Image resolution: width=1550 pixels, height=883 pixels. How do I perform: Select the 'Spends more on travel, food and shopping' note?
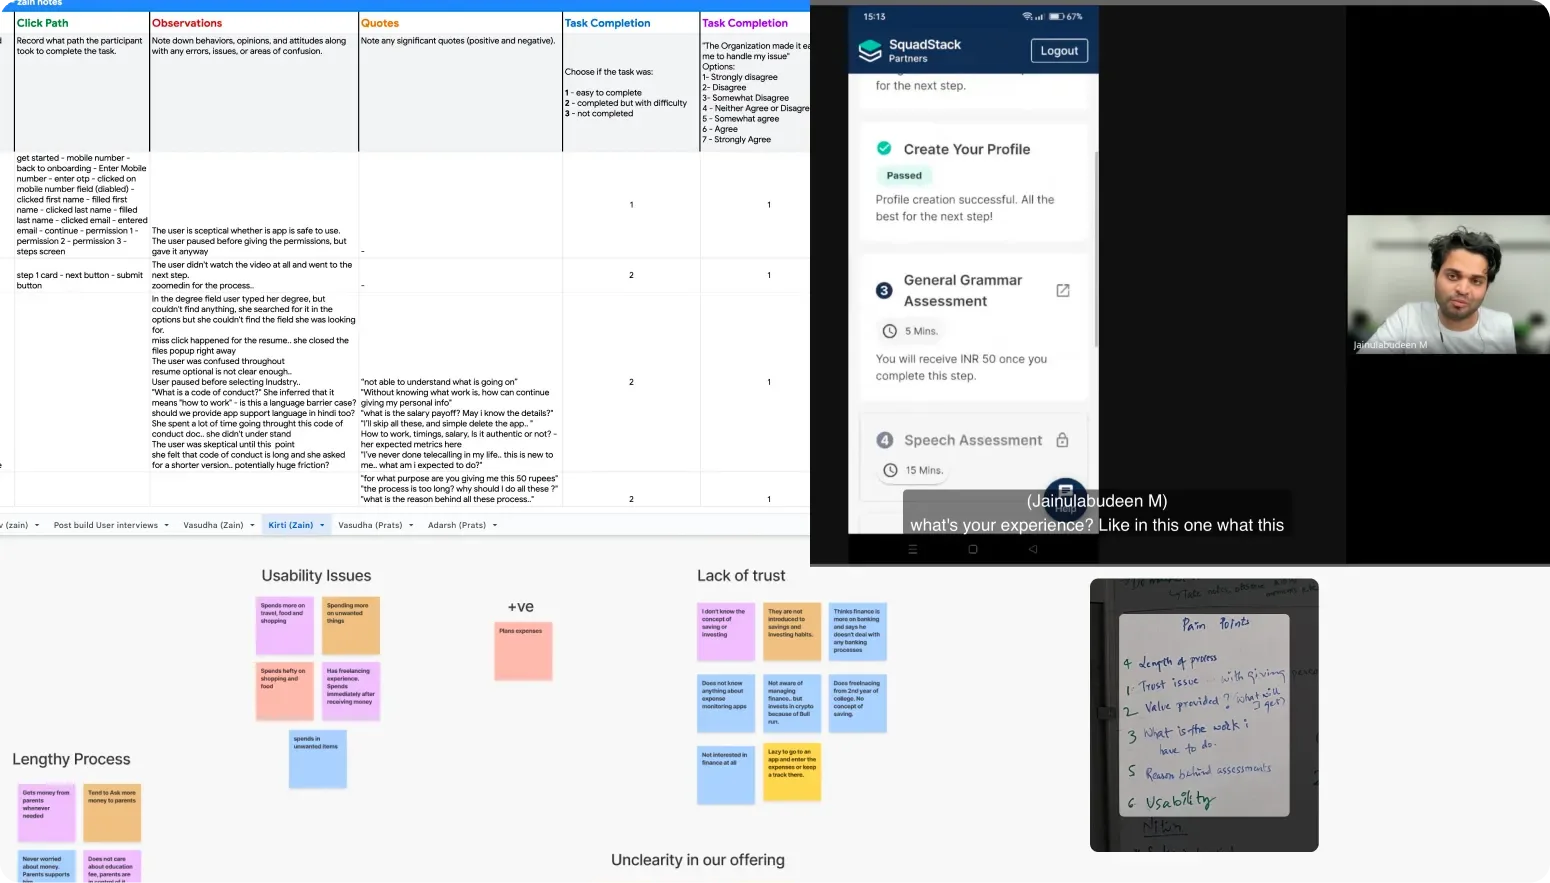click(x=285, y=627)
